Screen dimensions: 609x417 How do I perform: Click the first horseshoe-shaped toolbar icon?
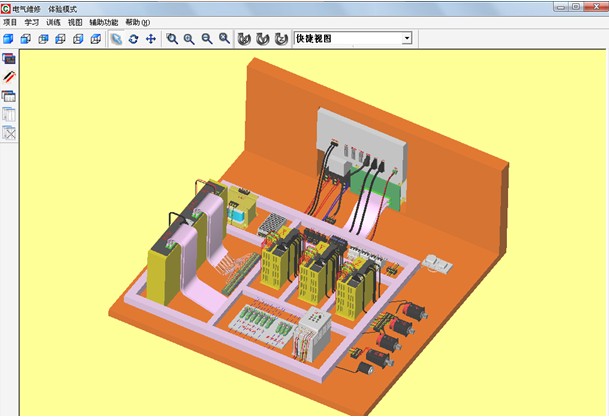[x=243, y=39]
